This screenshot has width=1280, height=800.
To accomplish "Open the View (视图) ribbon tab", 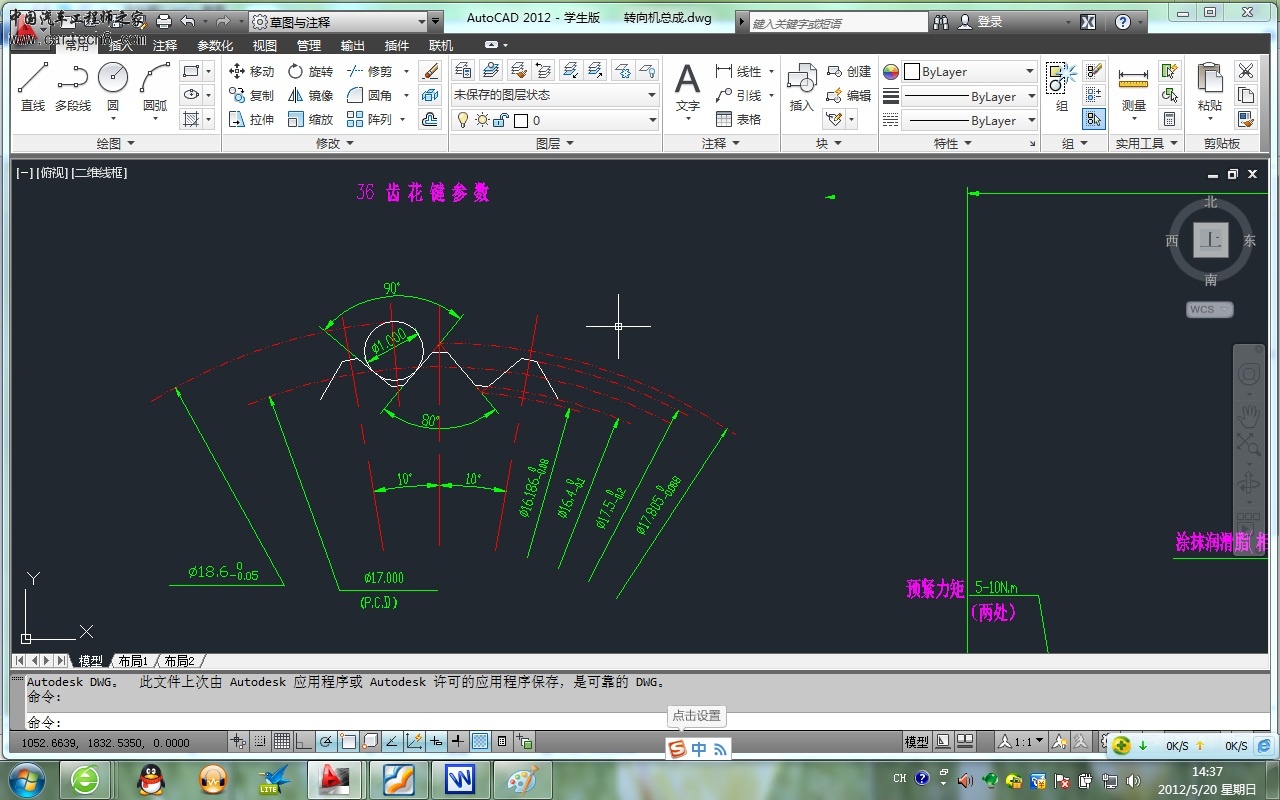I will click(x=265, y=45).
